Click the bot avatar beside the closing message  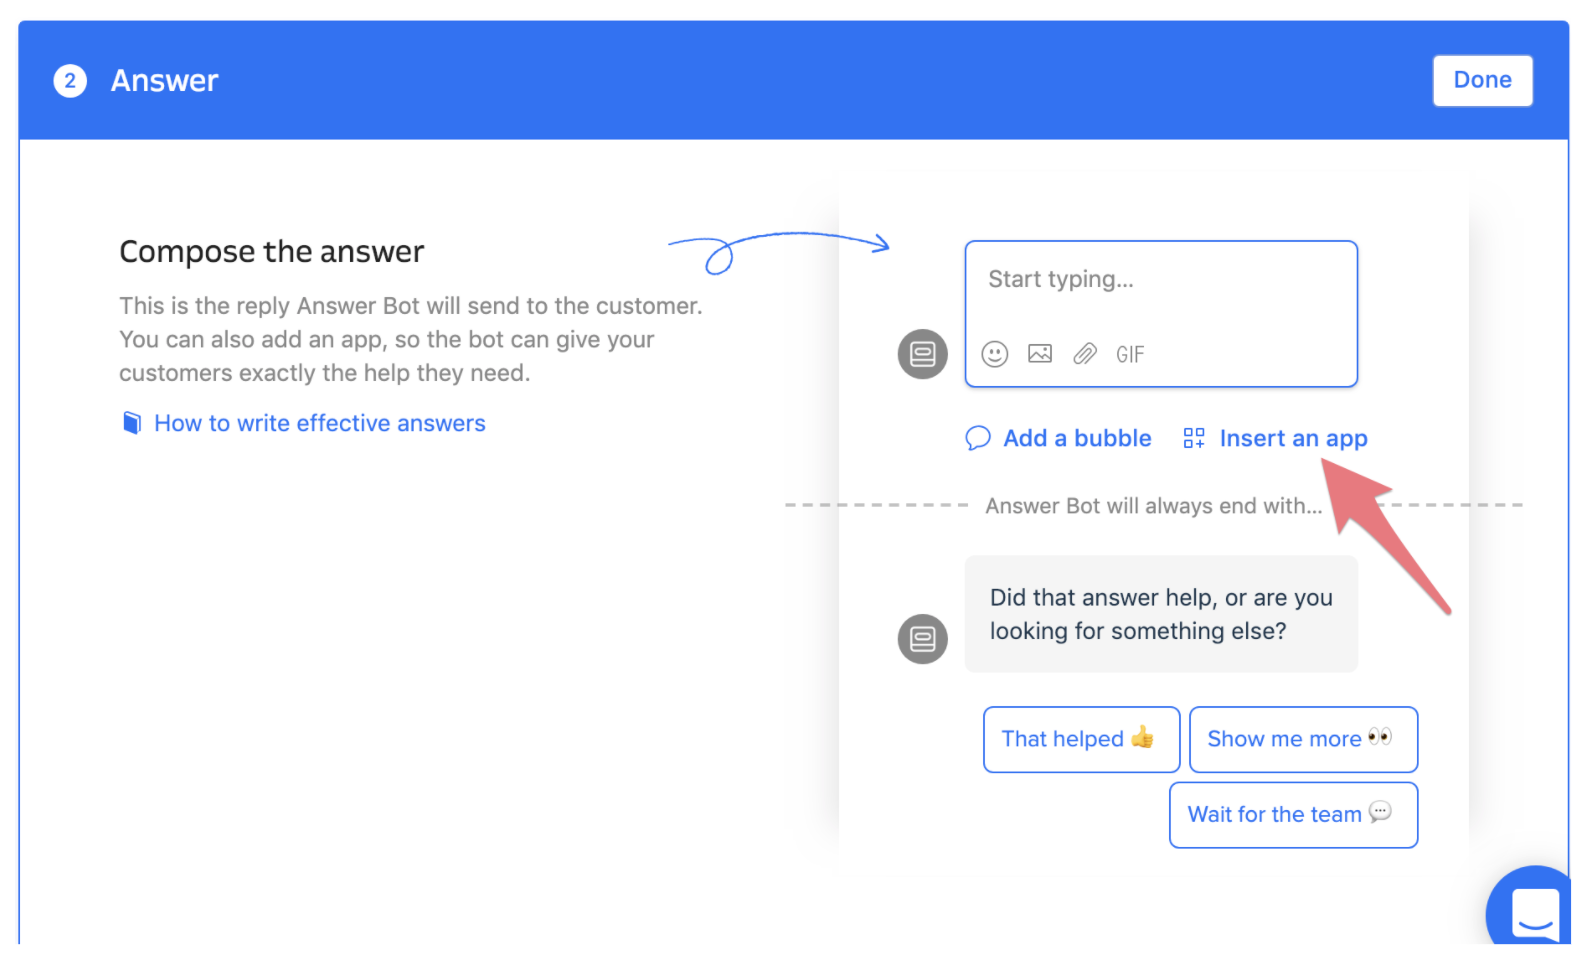pyautogui.click(x=922, y=639)
